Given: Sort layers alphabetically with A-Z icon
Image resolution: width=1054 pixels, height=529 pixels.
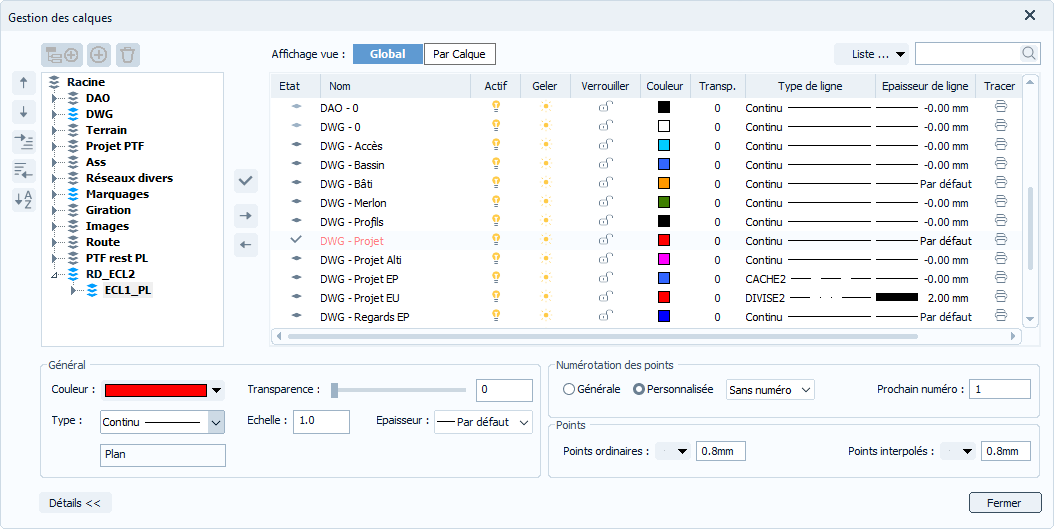Looking at the screenshot, I should point(24,200).
